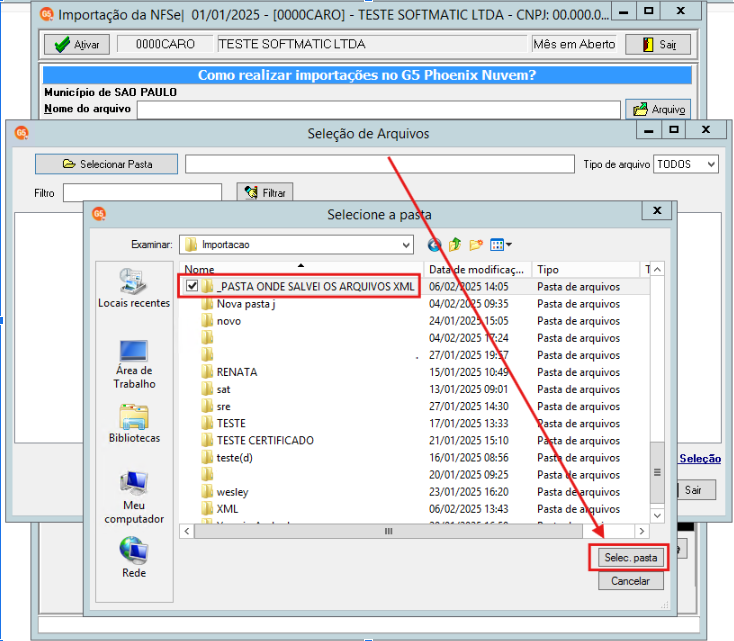The height and width of the screenshot is (641, 734).
Task: Click Selec. pasta button
Action: tap(631, 558)
